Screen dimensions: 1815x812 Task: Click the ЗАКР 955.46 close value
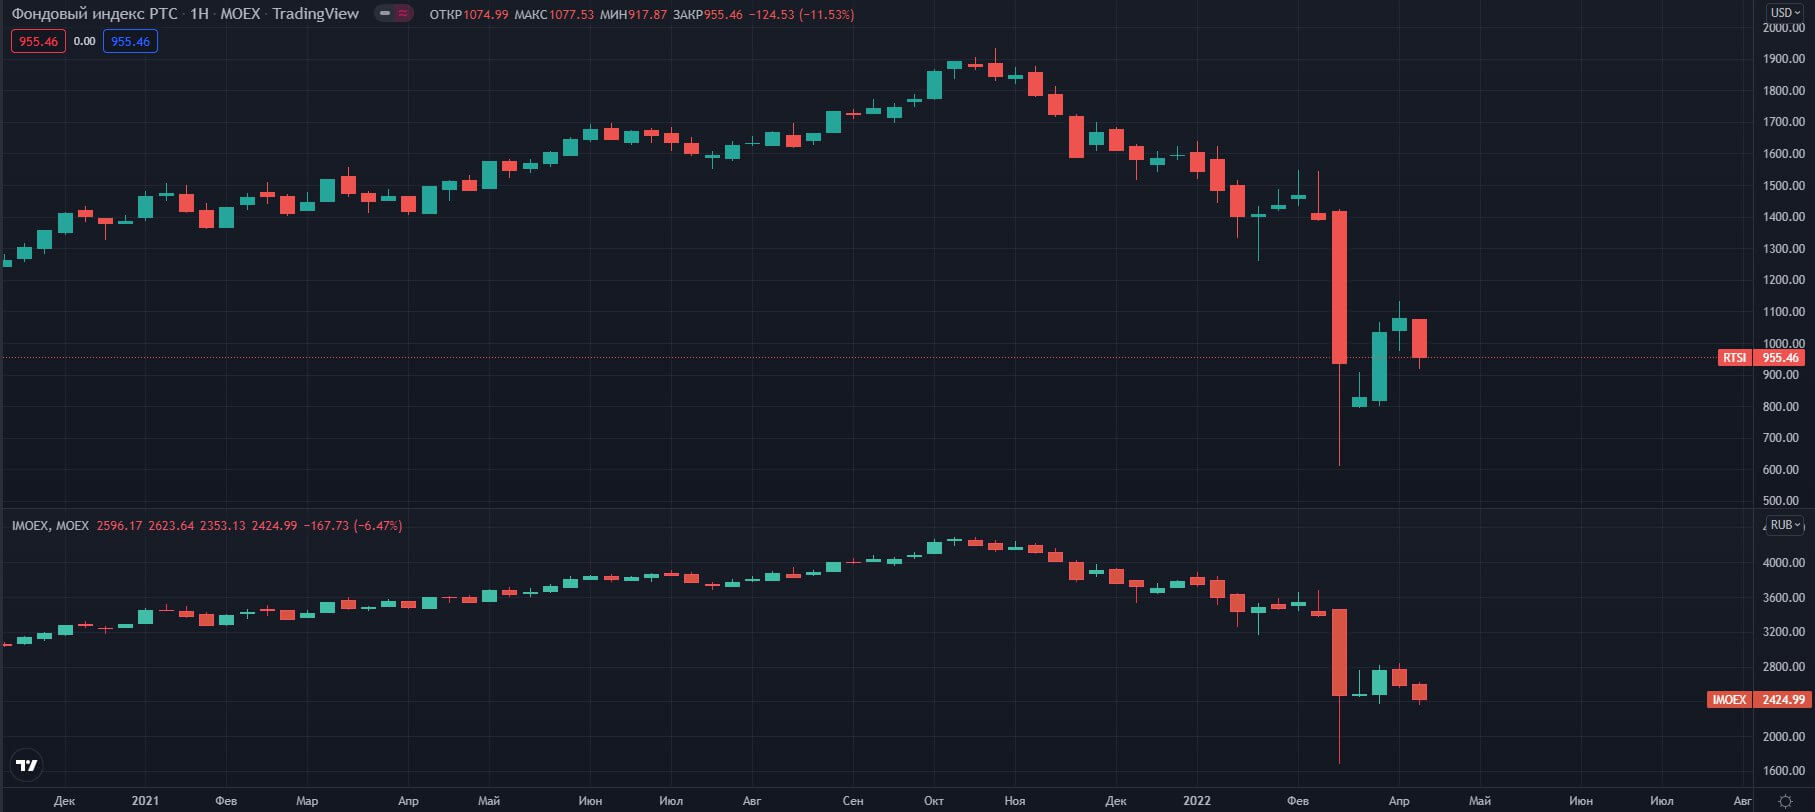click(707, 14)
